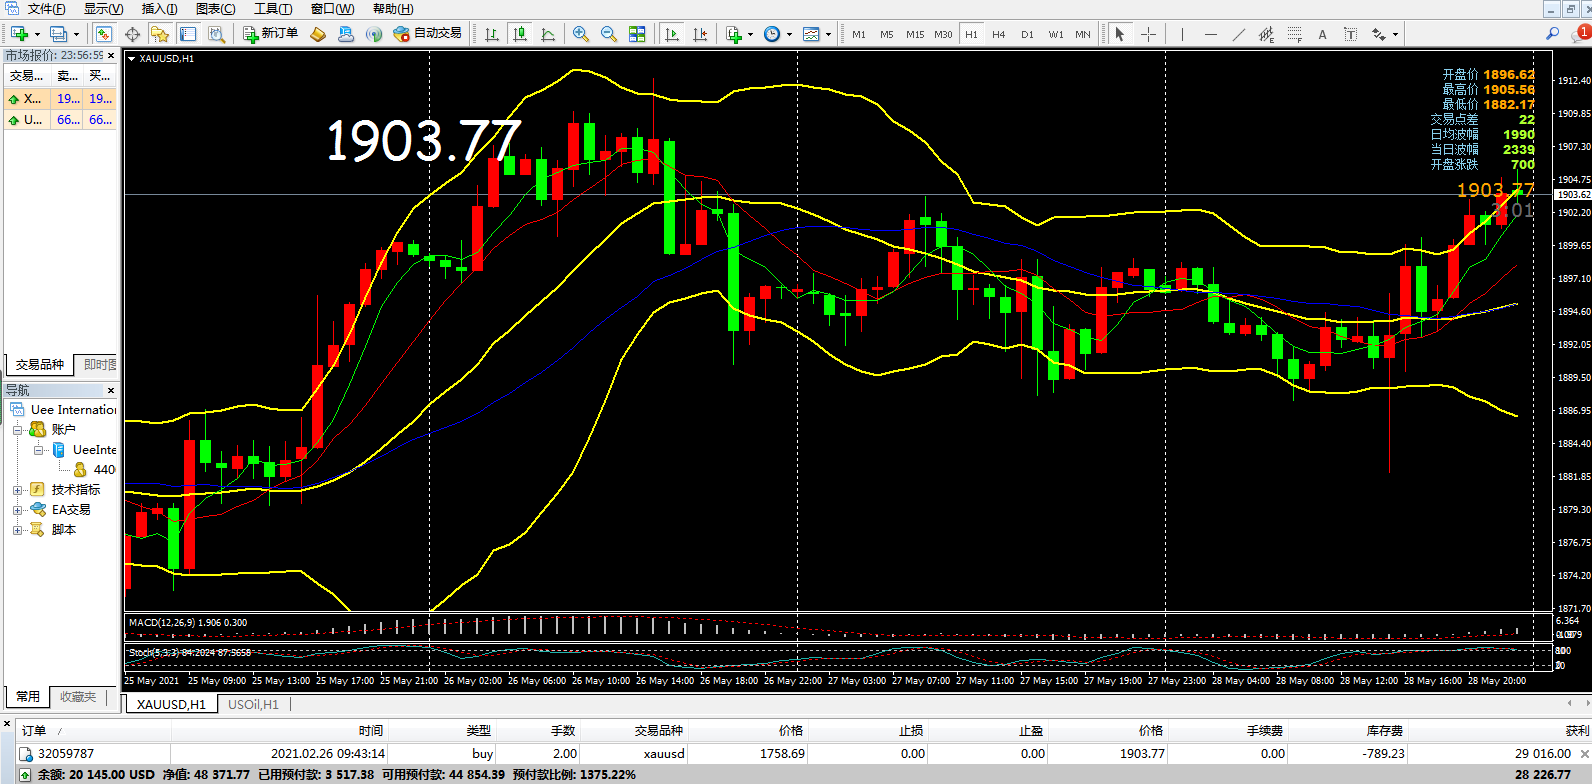Select the second symbol row in Market Watch
The height and width of the screenshot is (784, 1592).
coord(60,120)
